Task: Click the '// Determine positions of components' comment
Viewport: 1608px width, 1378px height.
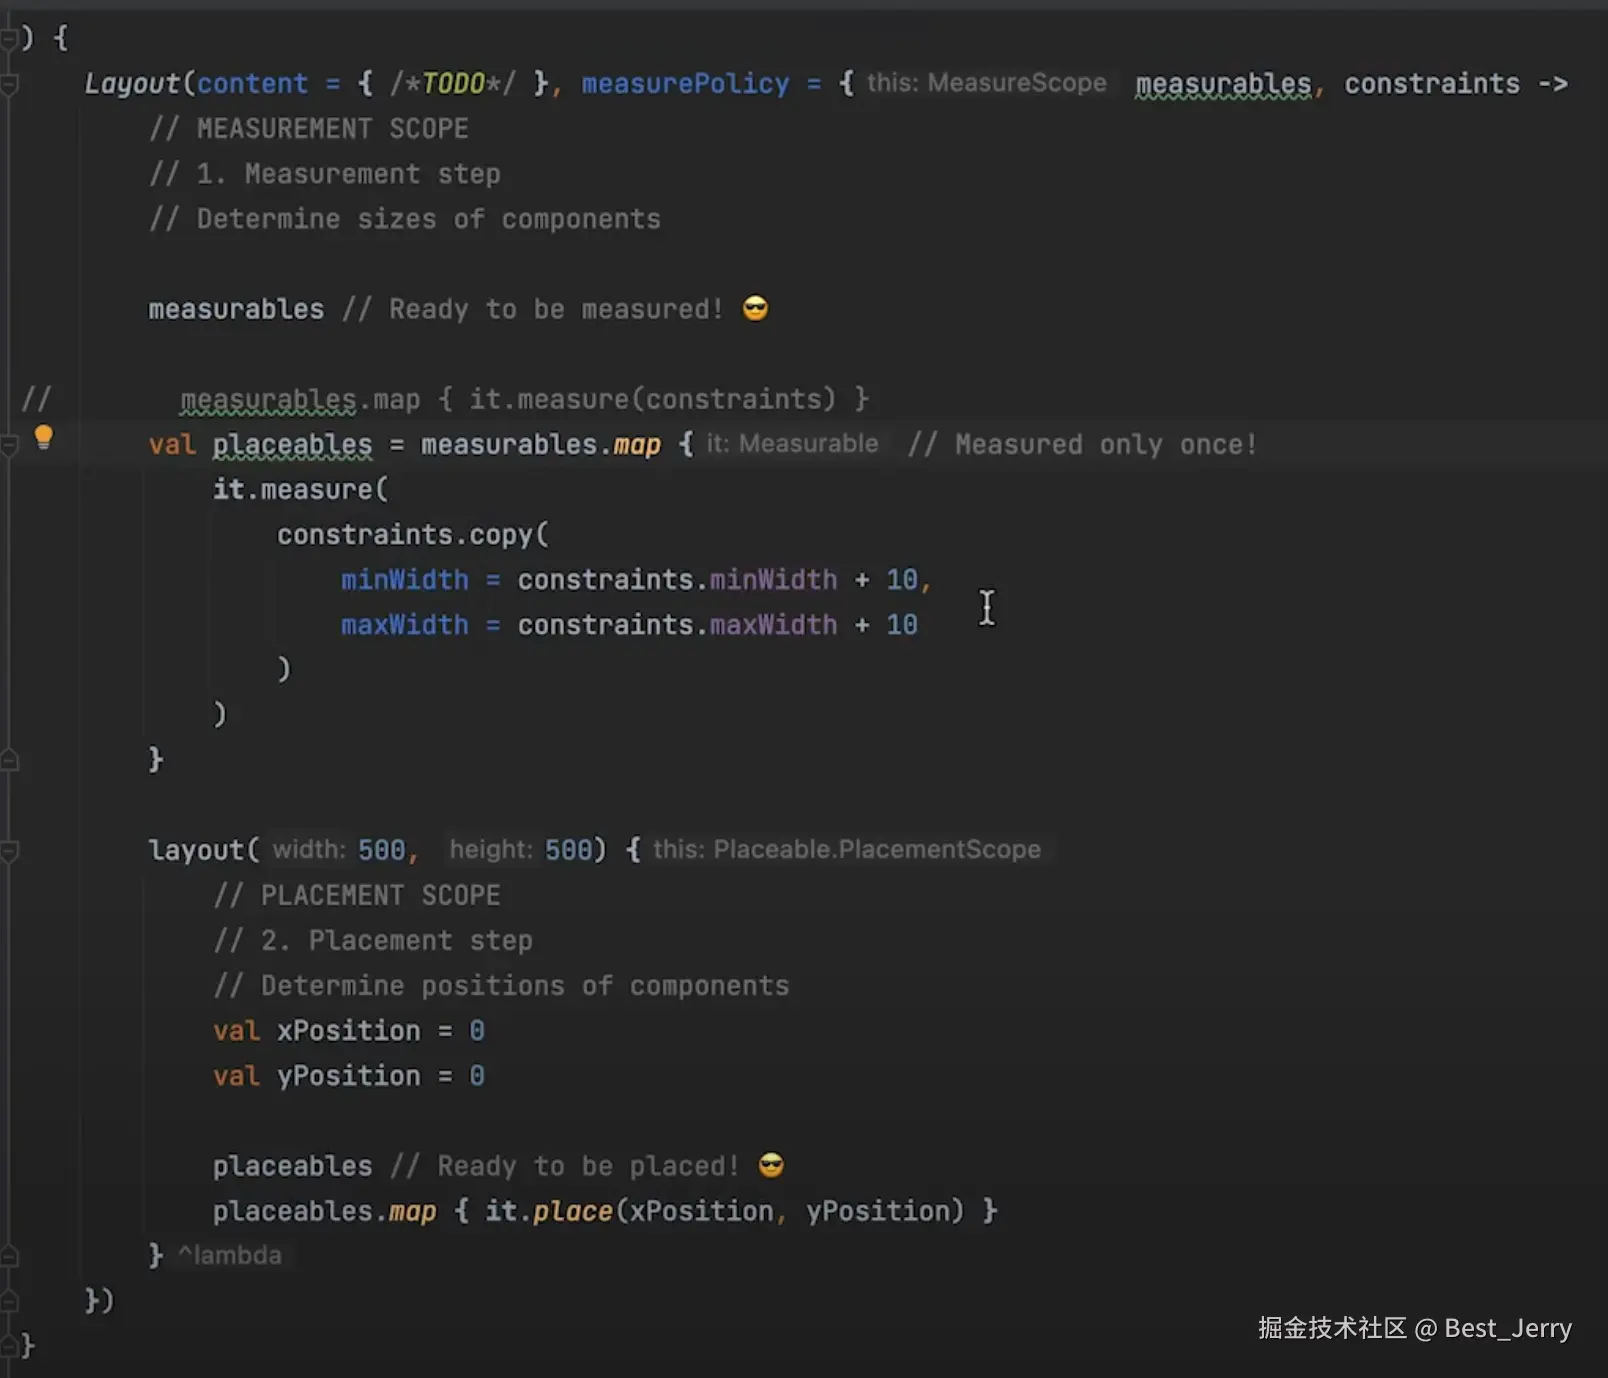Action: 501,985
